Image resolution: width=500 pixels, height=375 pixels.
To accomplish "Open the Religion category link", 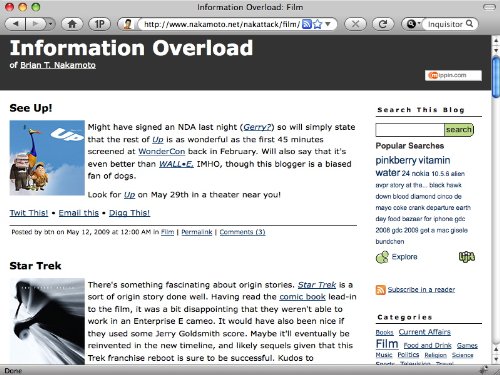I will click(x=436, y=355).
